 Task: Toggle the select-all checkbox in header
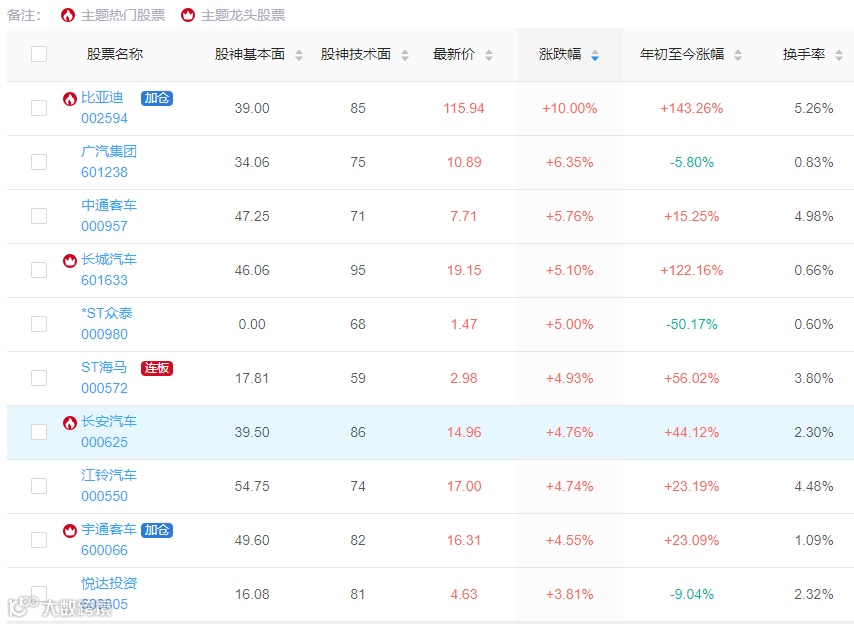(x=39, y=54)
